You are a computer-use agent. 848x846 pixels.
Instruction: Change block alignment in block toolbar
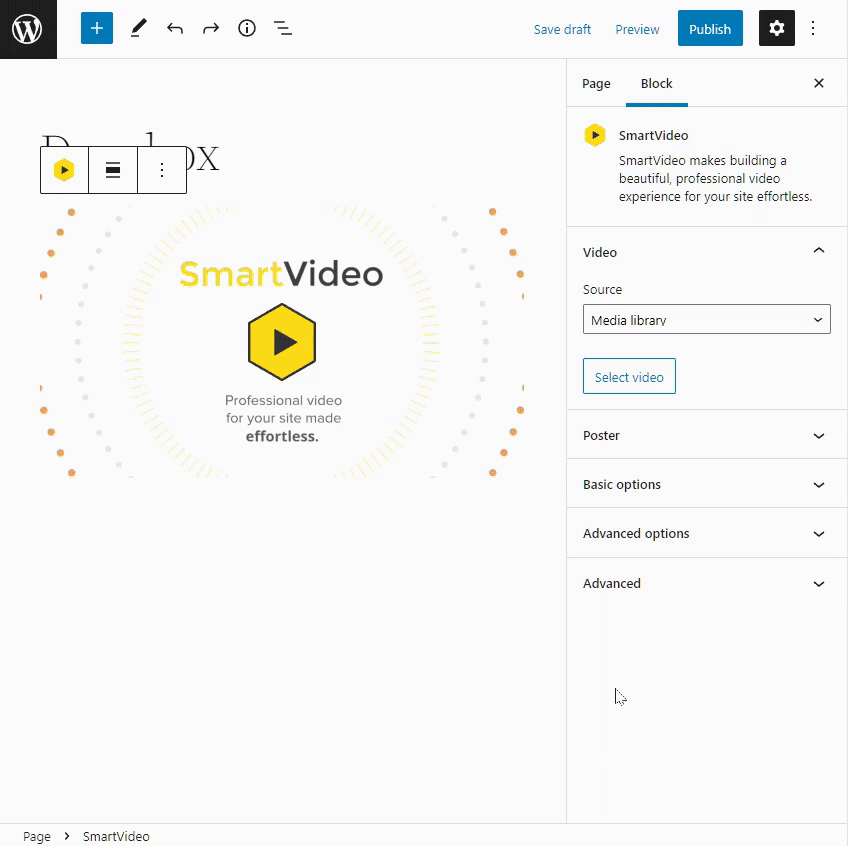[113, 170]
